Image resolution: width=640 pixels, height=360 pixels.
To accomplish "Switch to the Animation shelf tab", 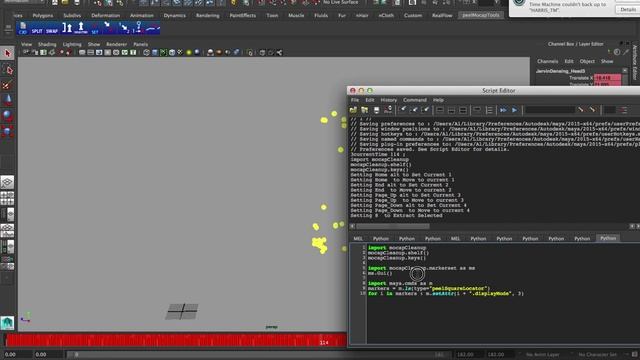I will click(x=142, y=16).
